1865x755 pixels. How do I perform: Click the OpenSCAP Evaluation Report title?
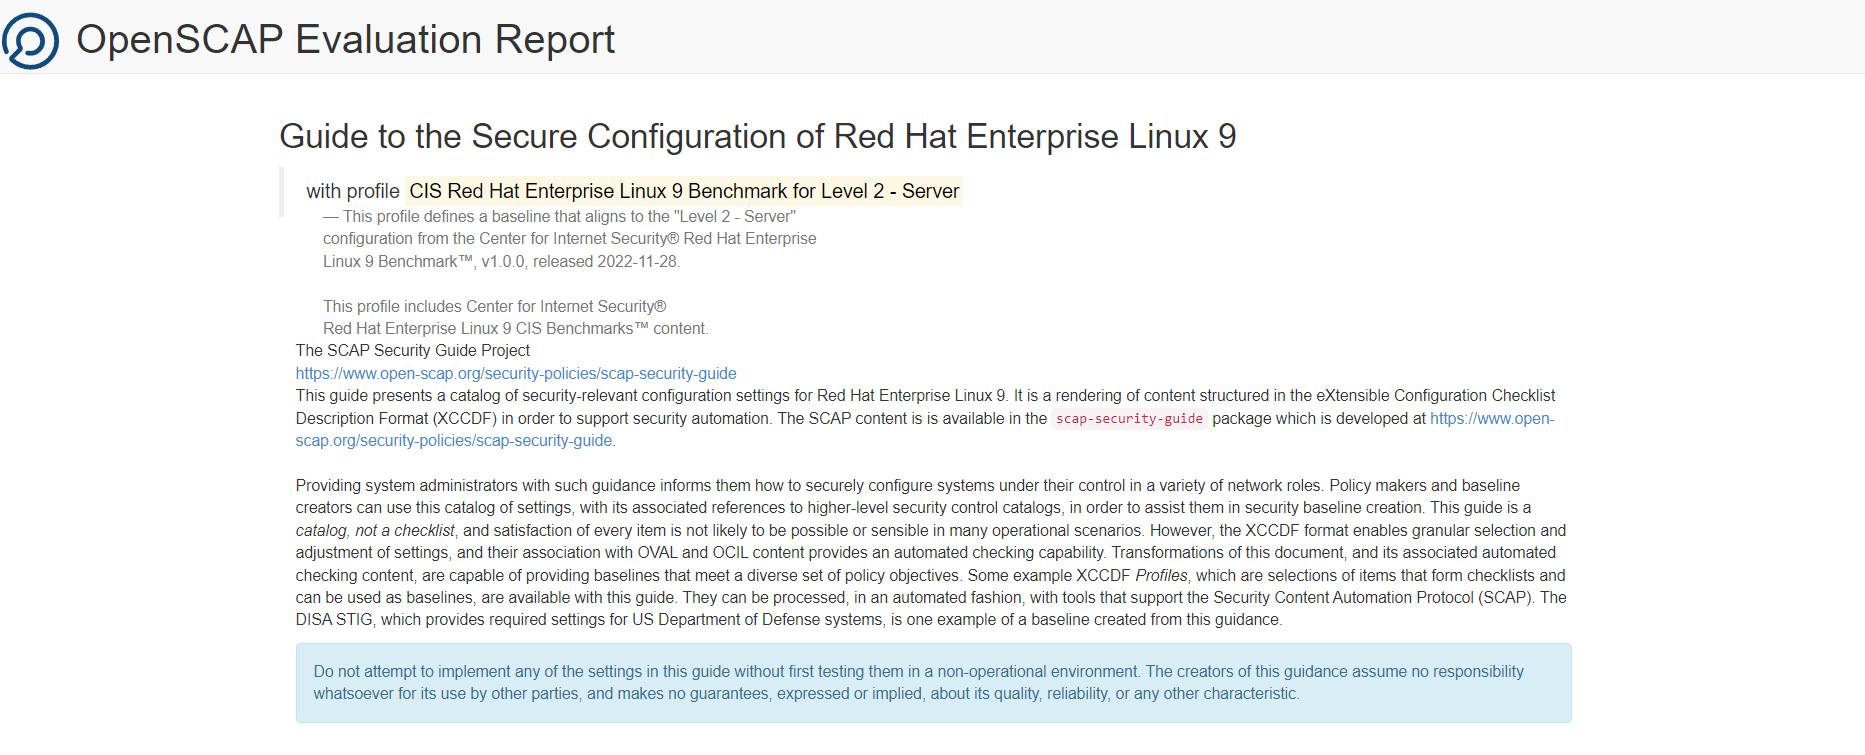tap(345, 40)
